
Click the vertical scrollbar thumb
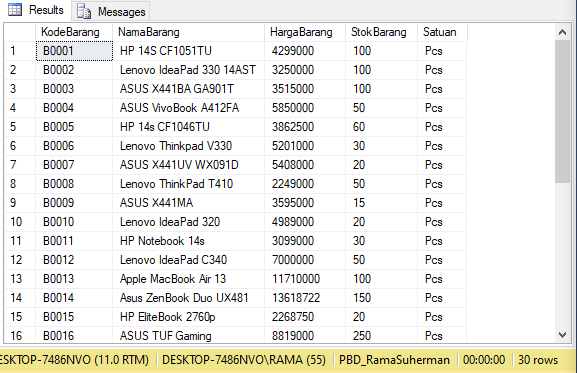coord(562,111)
